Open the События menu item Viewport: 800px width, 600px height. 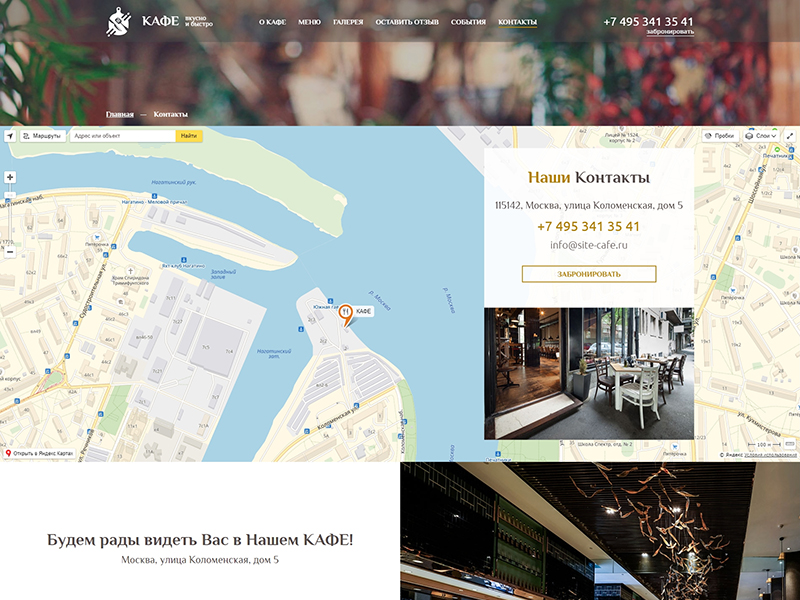pos(468,22)
